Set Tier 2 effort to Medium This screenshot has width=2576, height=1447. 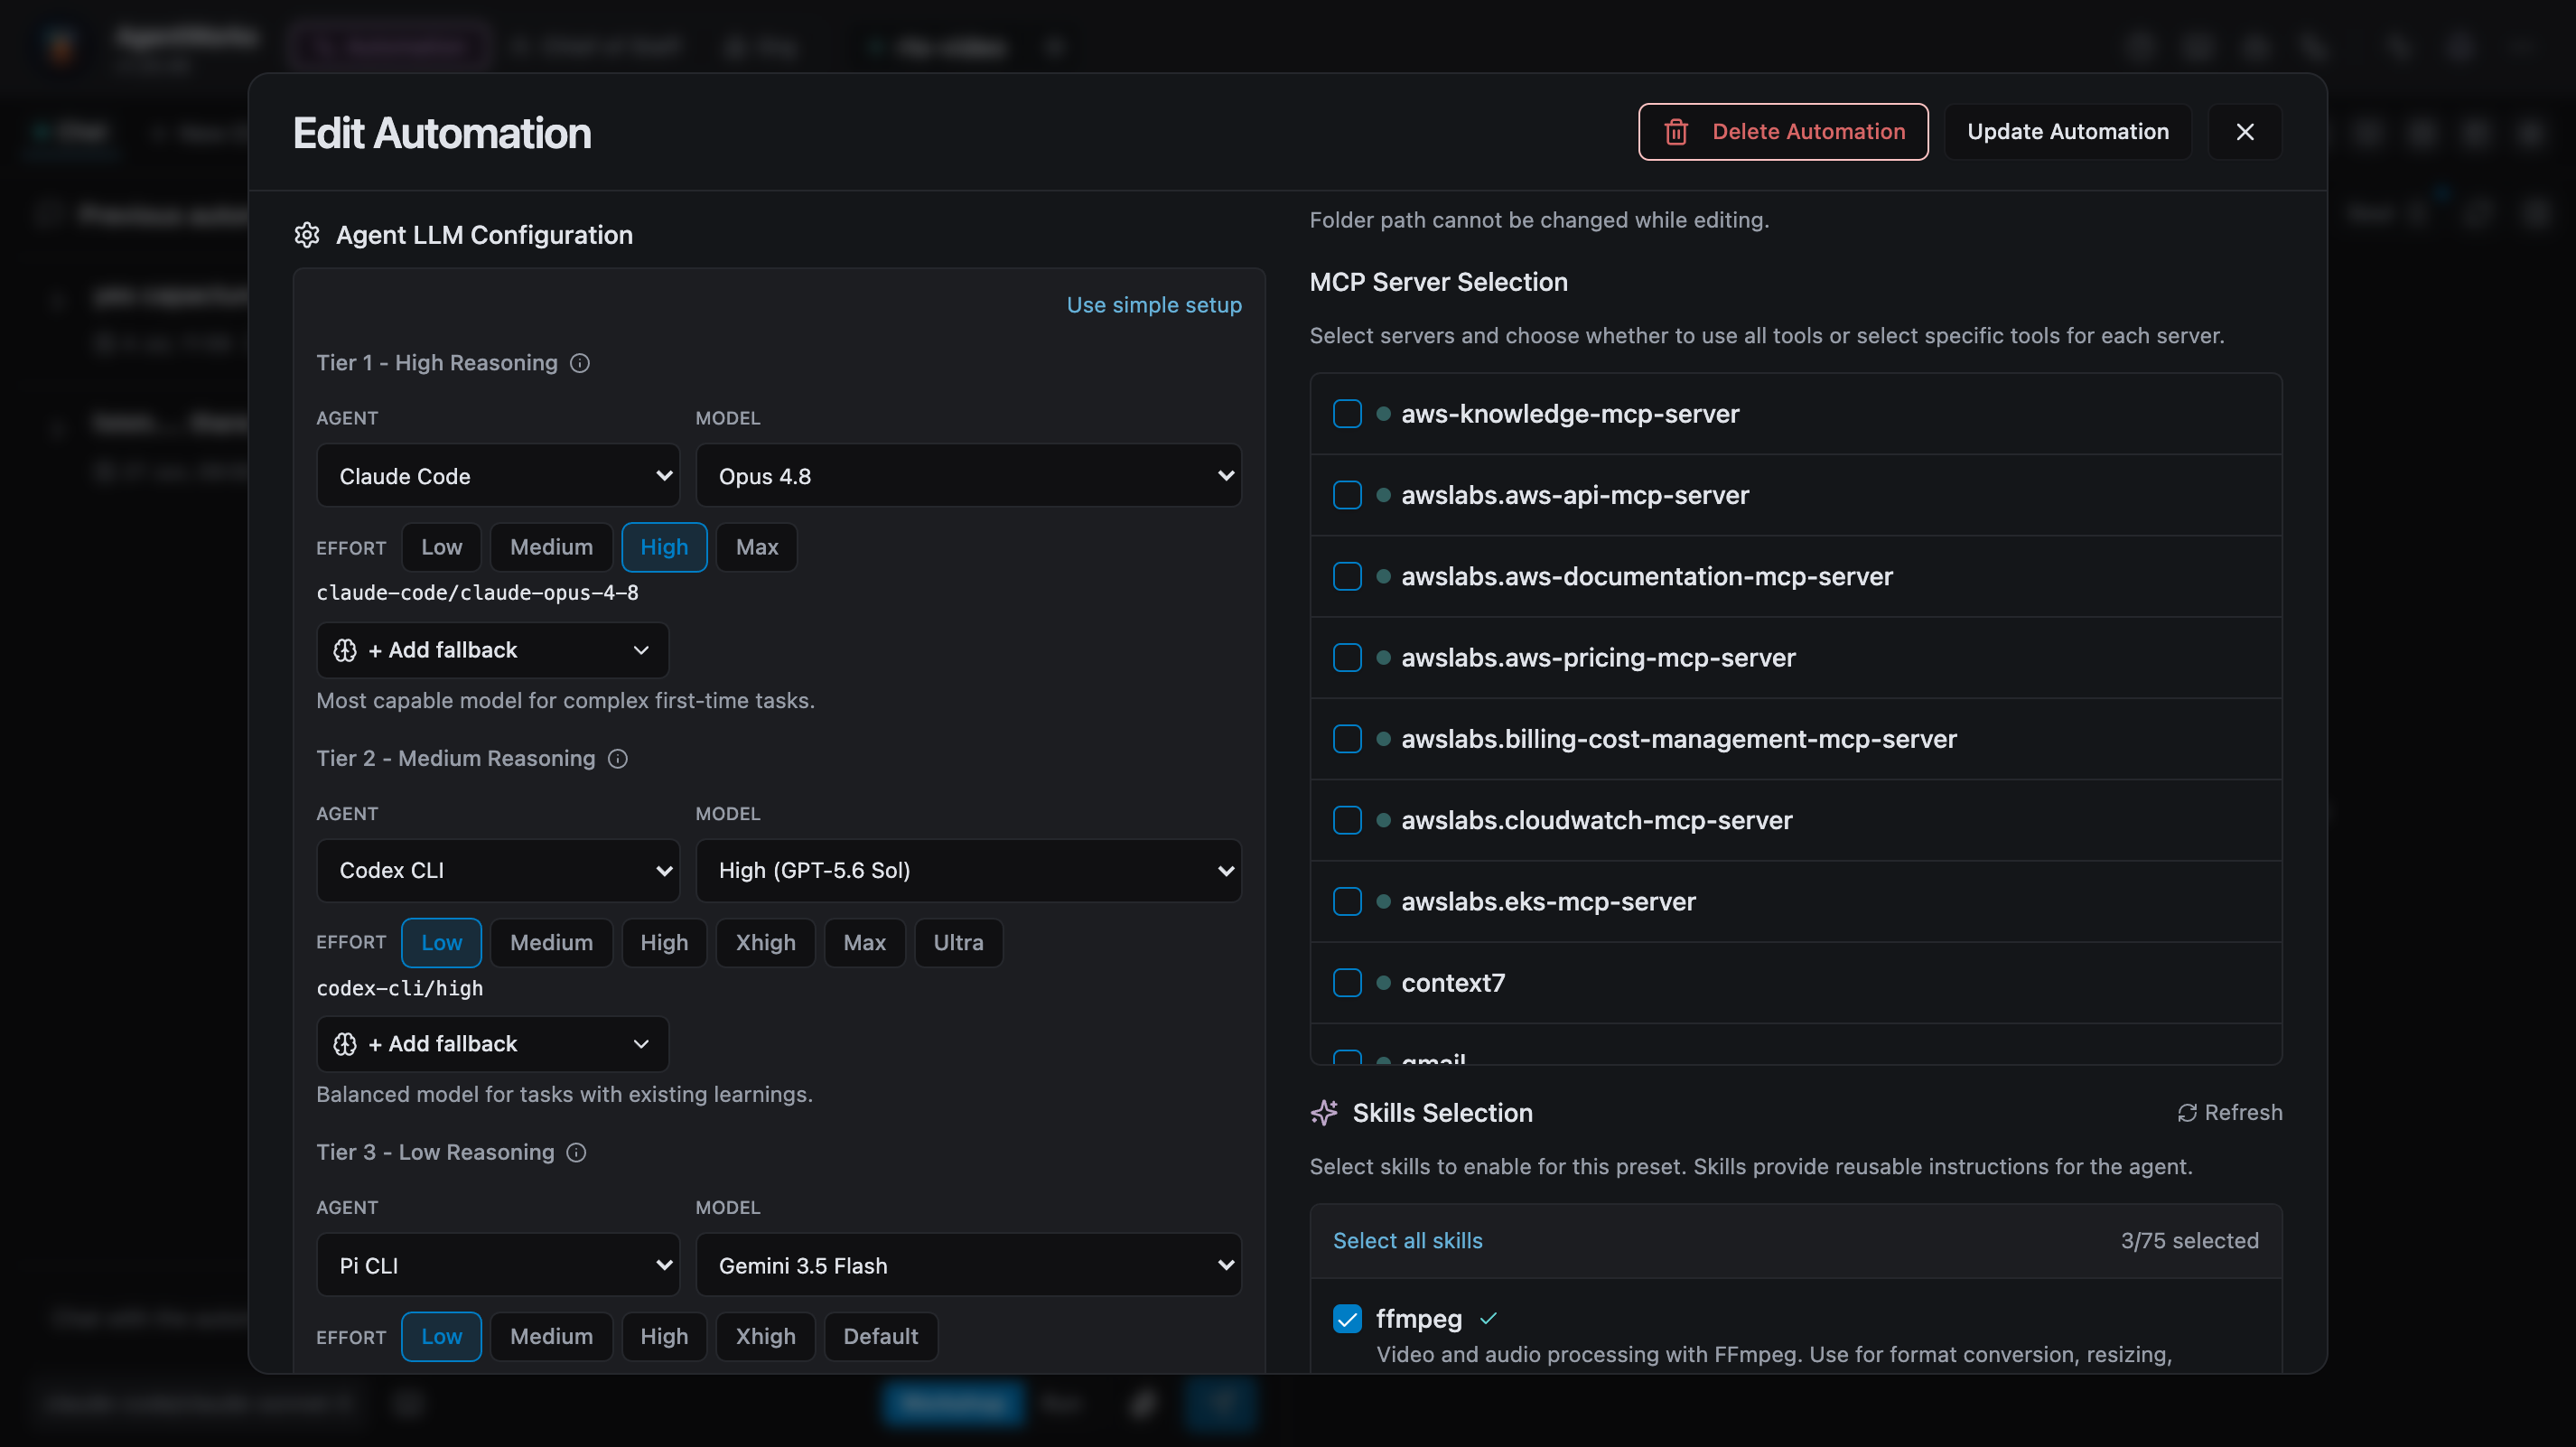tap(551, 943)
